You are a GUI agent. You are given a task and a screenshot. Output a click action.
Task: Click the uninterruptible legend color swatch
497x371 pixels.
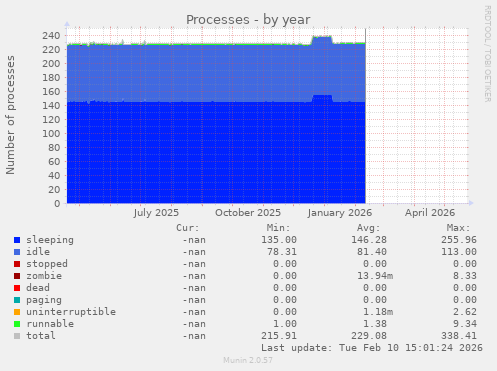coord(17,312)
